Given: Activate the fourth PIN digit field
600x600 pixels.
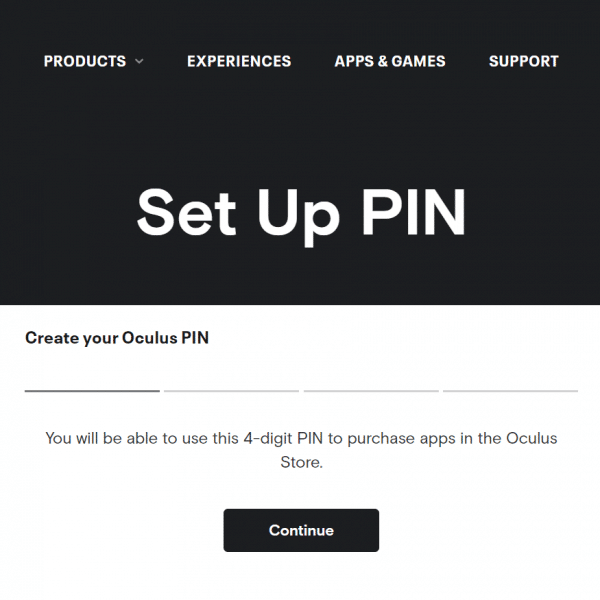Looking at the screenshot, I should click(x=510, y=379).
